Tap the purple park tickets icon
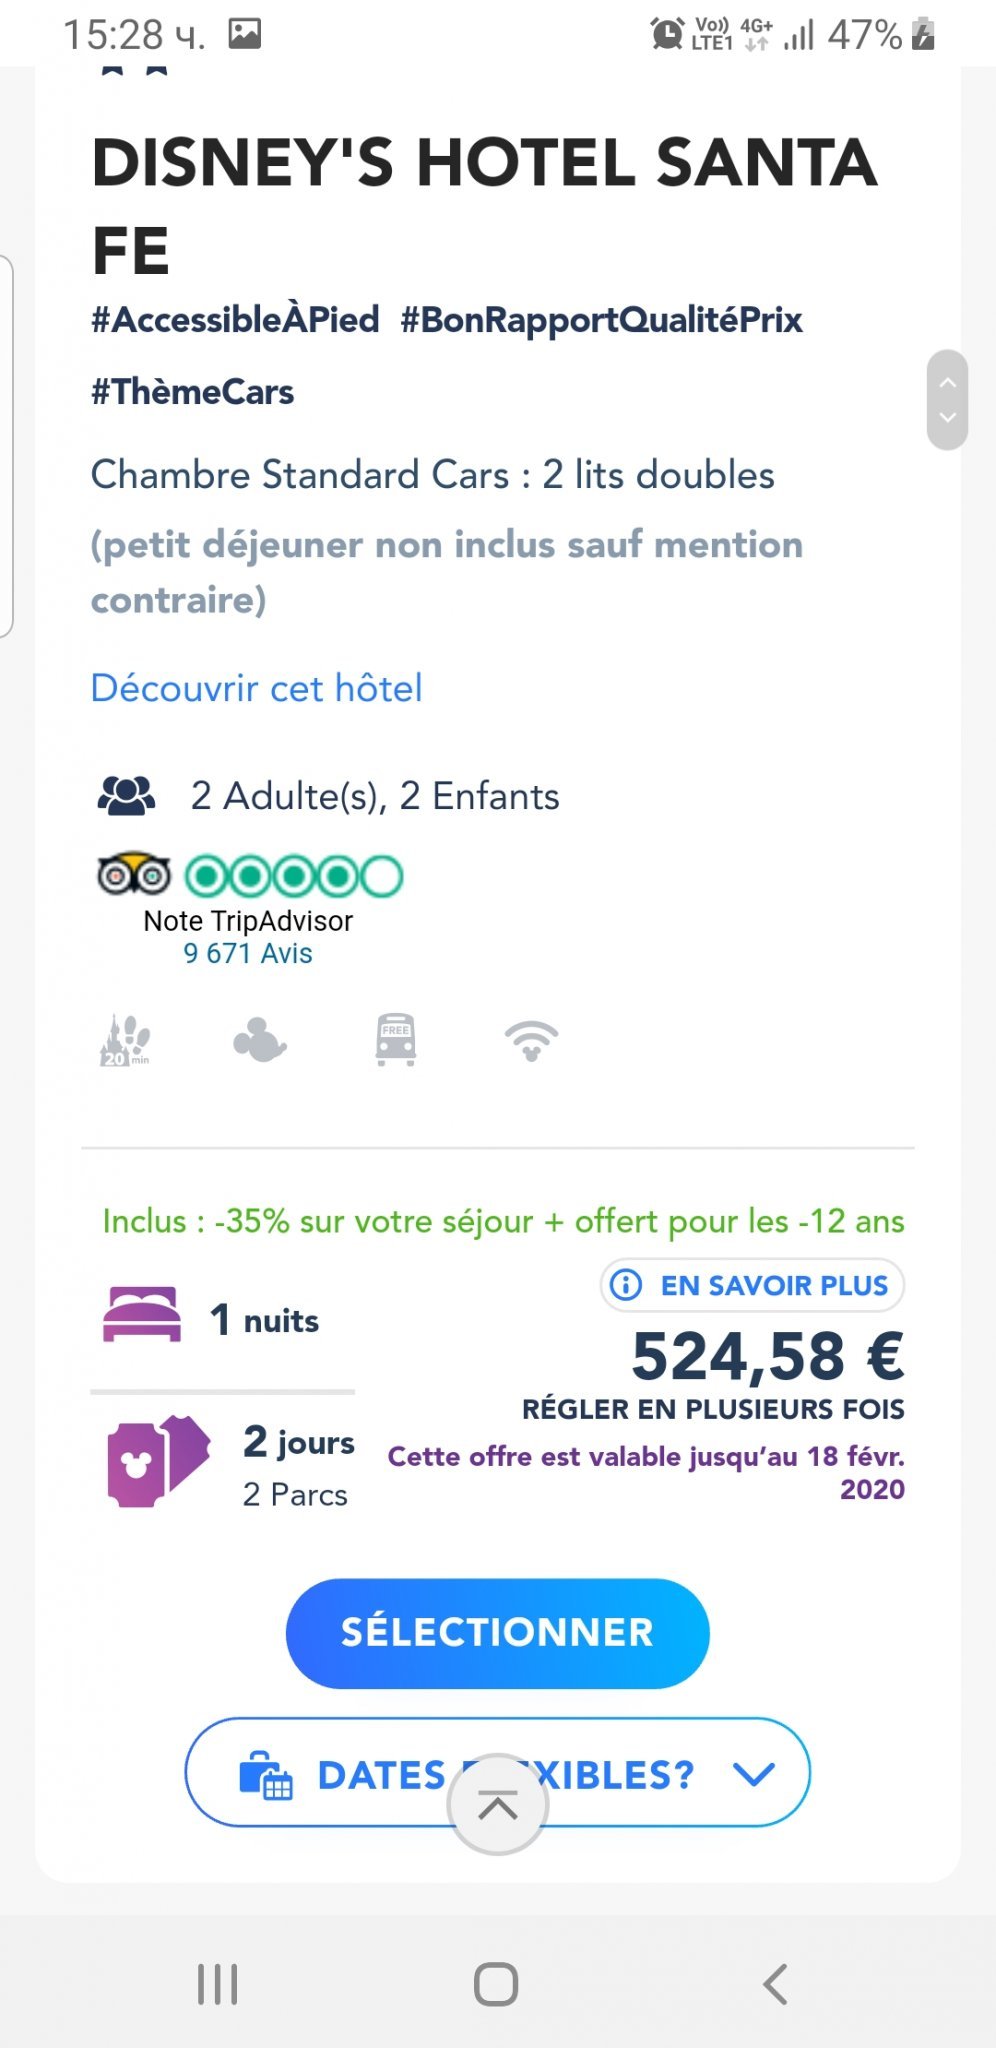The width and height of the screenshot is (996, 2048). click(x=158, y=1461)
